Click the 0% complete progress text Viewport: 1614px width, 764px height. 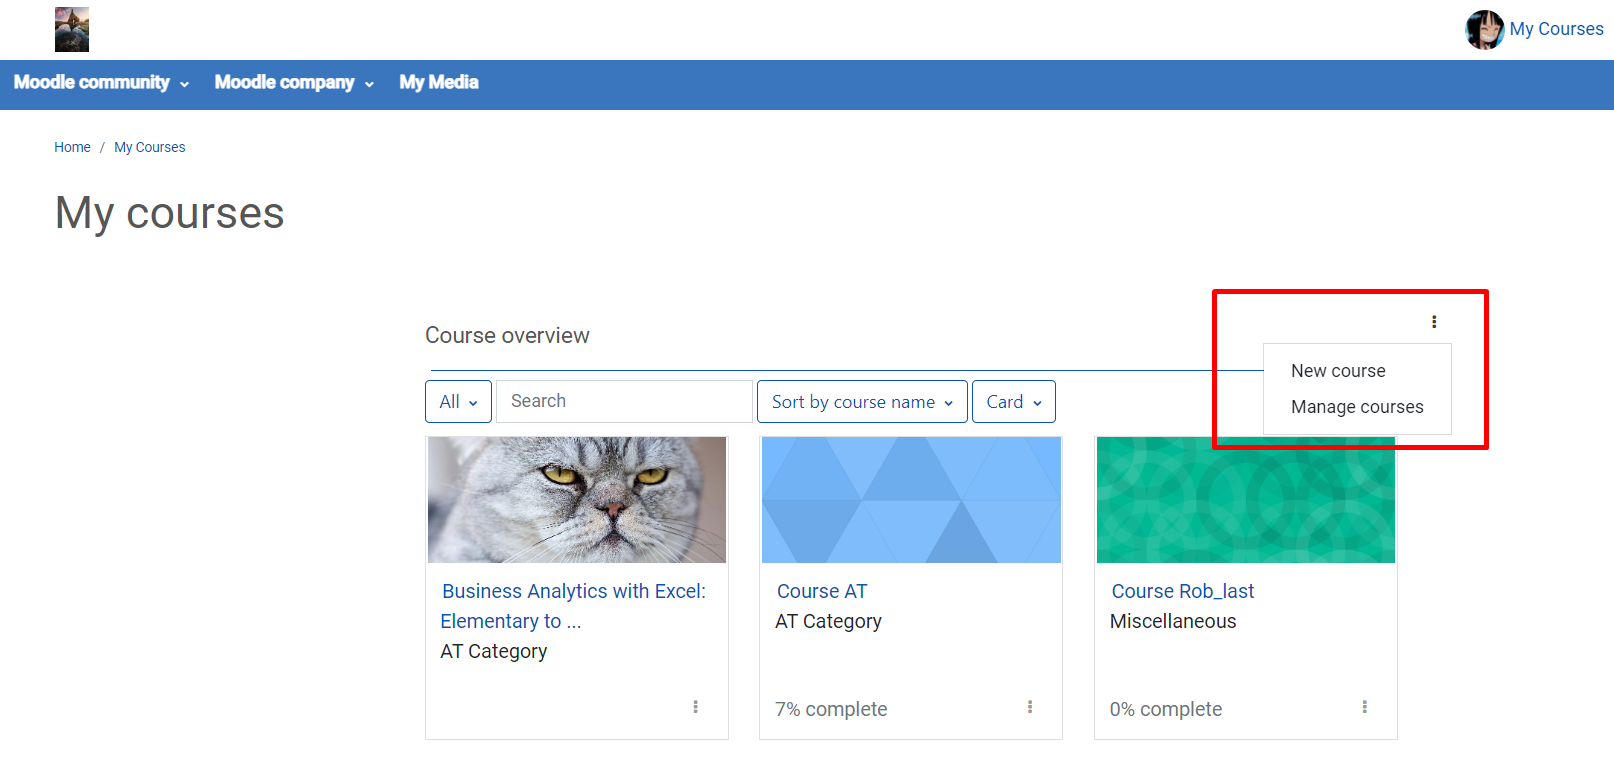click(x=1166, y=709)
